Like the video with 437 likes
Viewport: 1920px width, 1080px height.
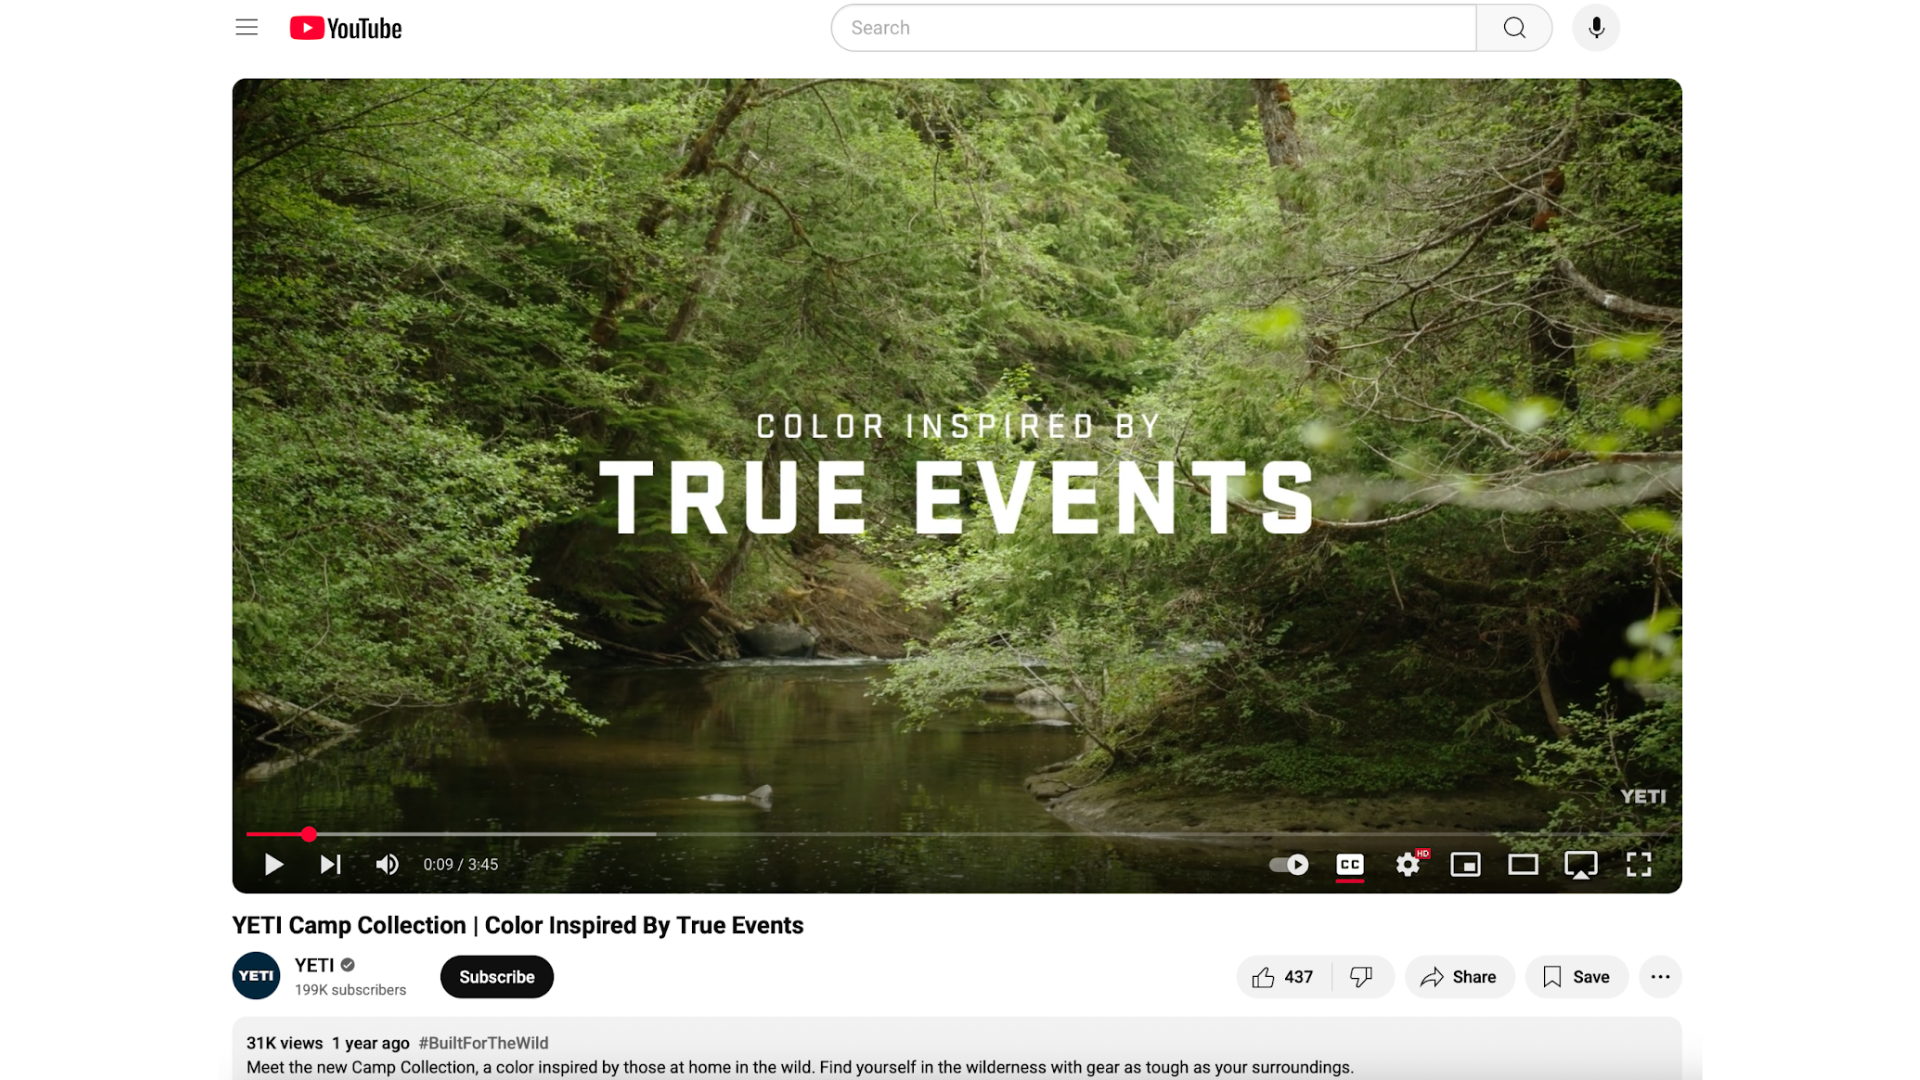pyautogui.click(x=1283, y=977)
